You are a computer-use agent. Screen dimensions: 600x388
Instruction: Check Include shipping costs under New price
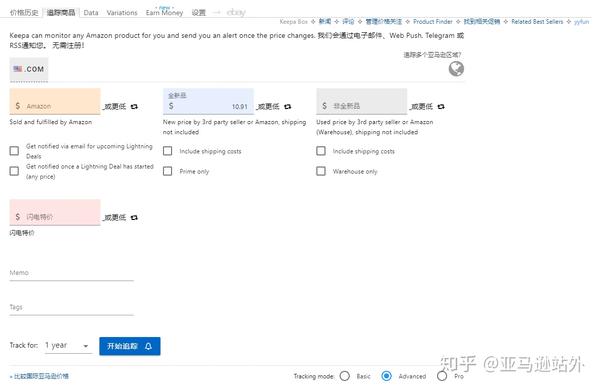[x=168, y=151]
